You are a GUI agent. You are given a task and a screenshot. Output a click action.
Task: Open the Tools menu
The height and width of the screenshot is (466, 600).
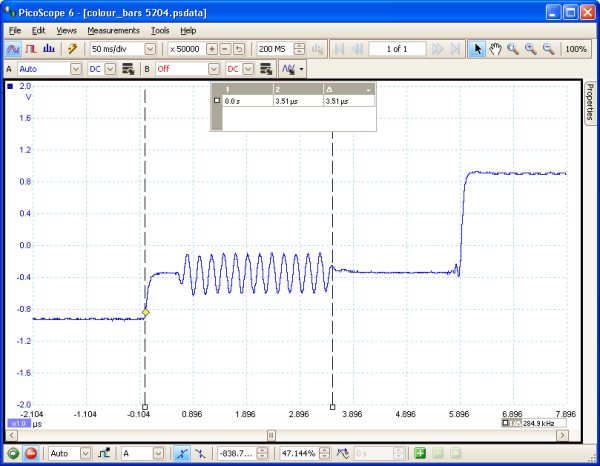[160, 31]
